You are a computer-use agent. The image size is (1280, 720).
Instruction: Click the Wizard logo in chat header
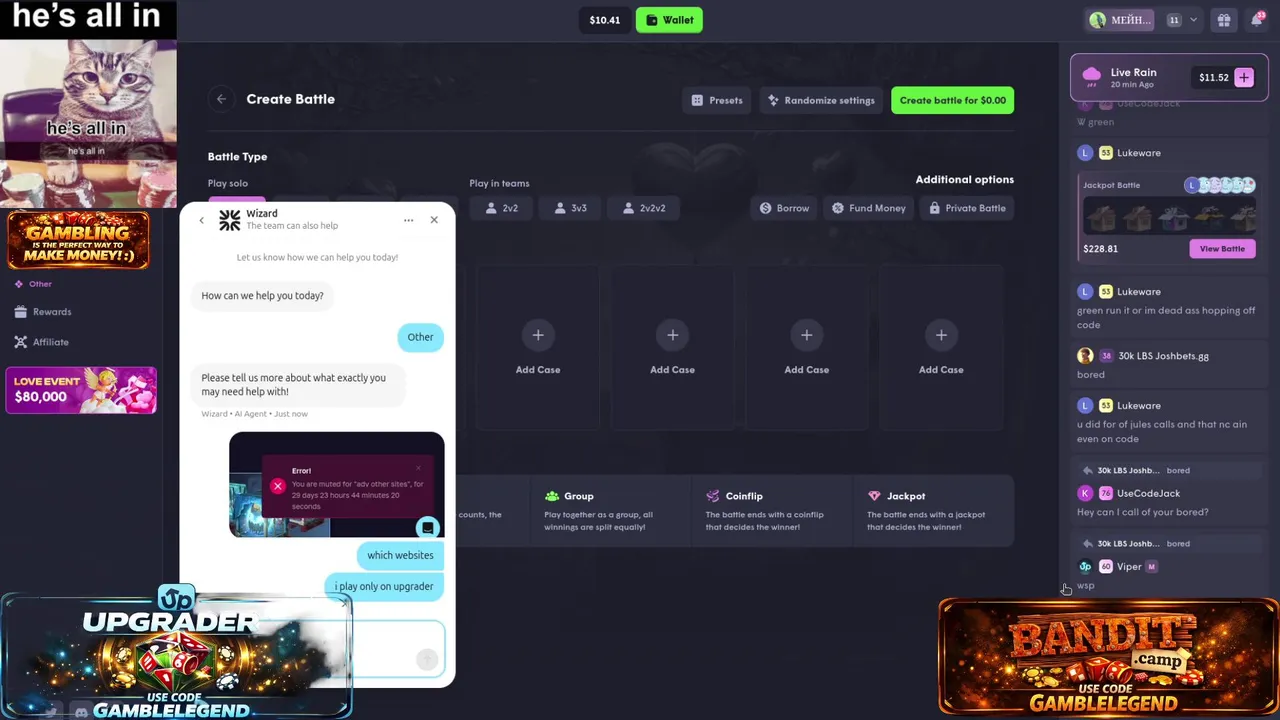[230, 220]
